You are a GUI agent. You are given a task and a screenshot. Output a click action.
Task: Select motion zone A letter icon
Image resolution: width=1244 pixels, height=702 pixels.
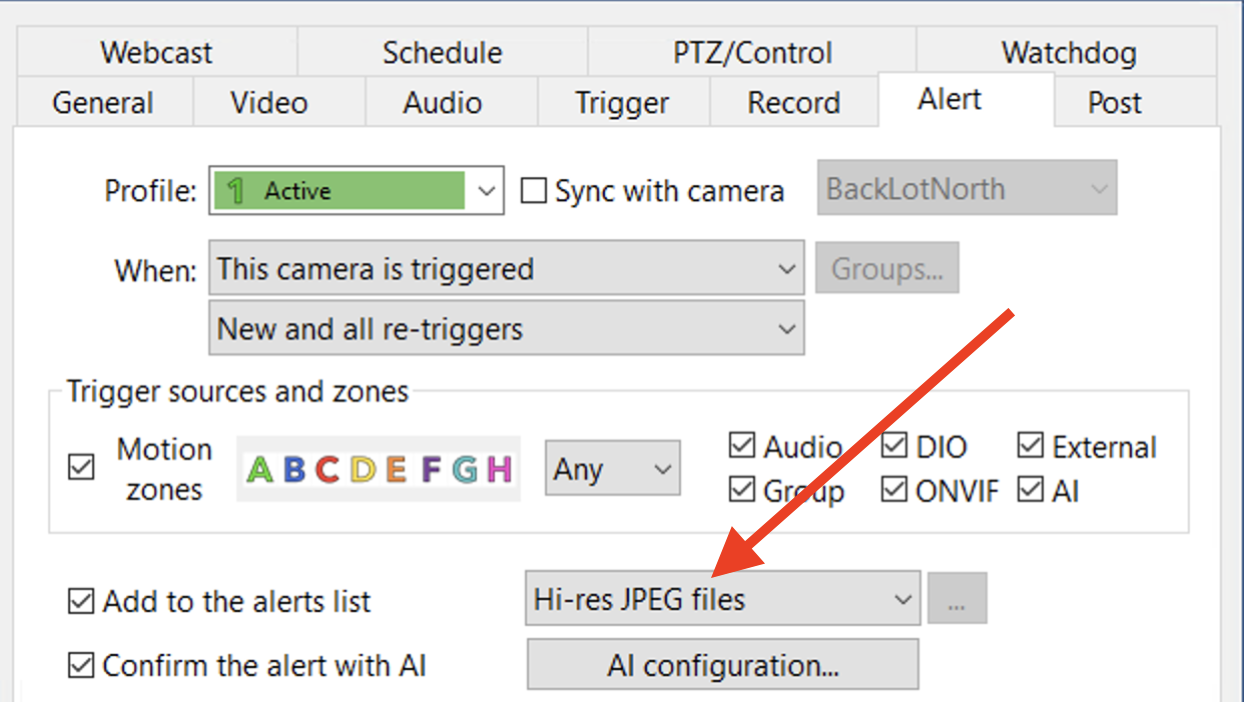click(260, 469)
